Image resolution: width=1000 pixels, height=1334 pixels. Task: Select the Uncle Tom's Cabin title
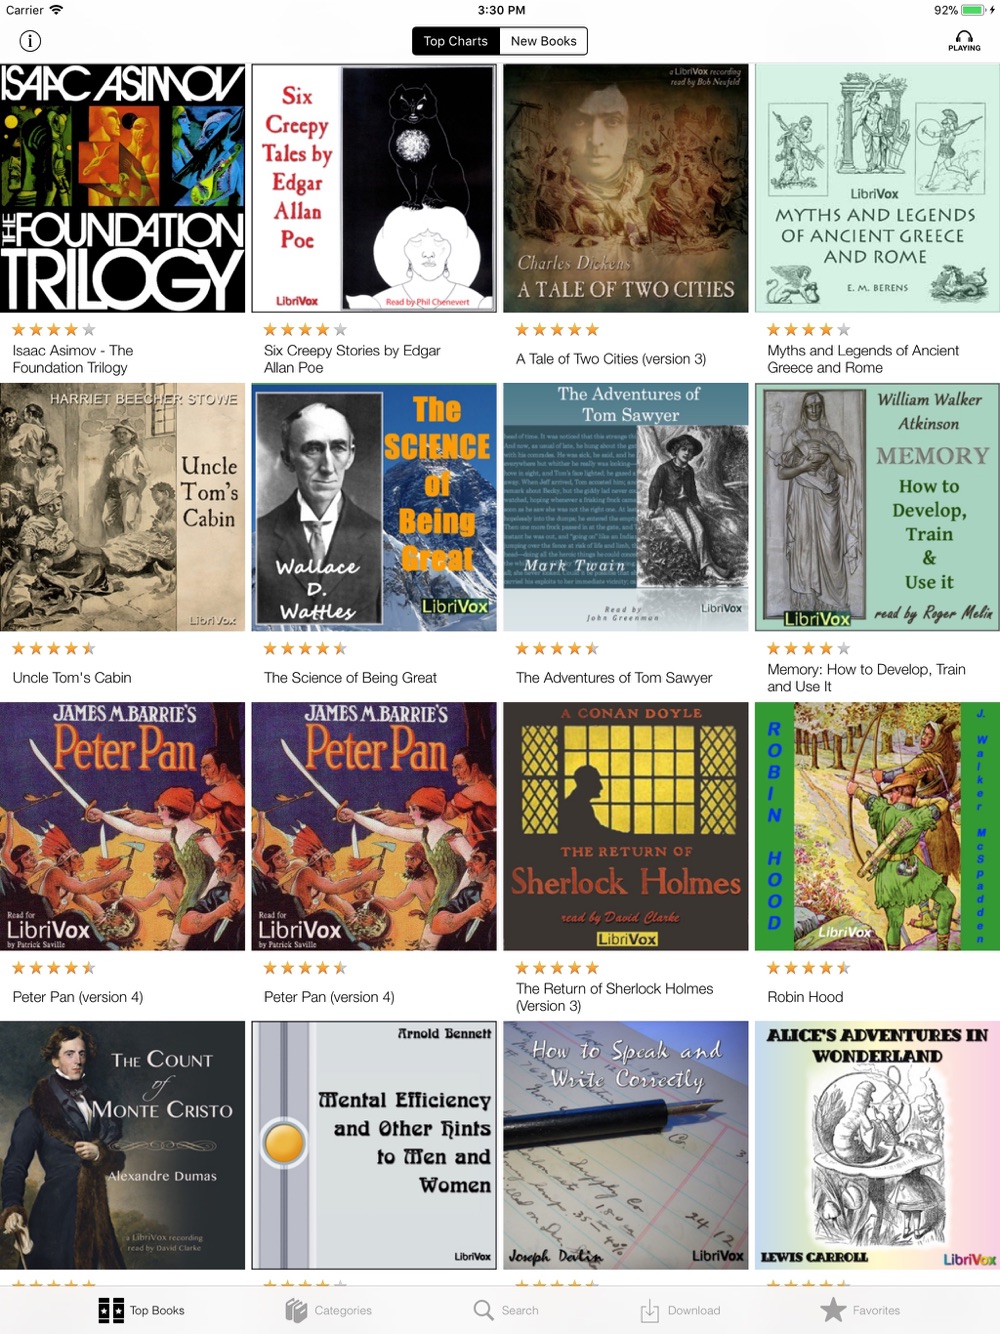pos(72,678)
